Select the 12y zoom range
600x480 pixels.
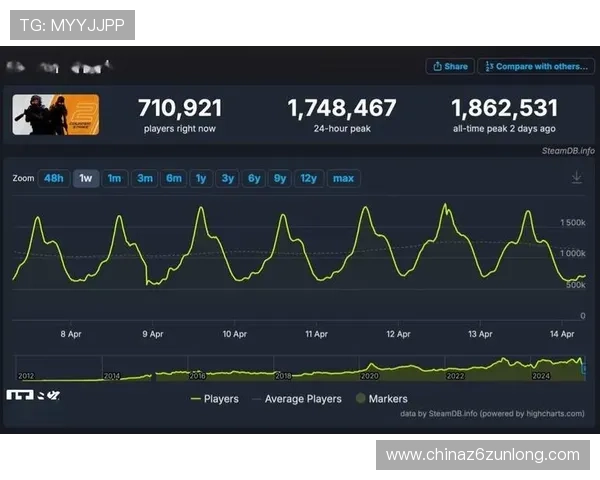click(x=308, y=178)
